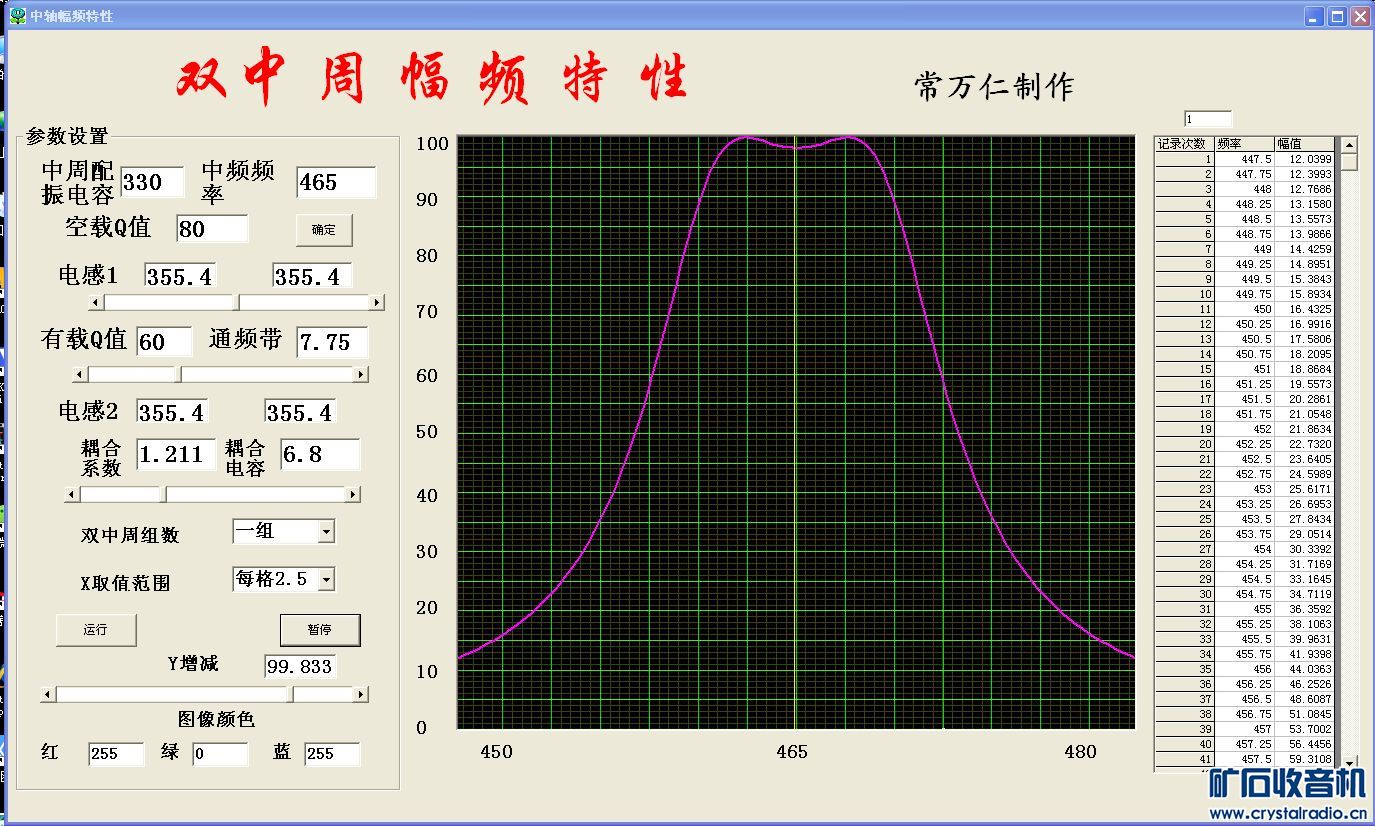Click the 频率 column header
The width and height of the screenshot is (1375, 826).
click(x=1244, y=144)
